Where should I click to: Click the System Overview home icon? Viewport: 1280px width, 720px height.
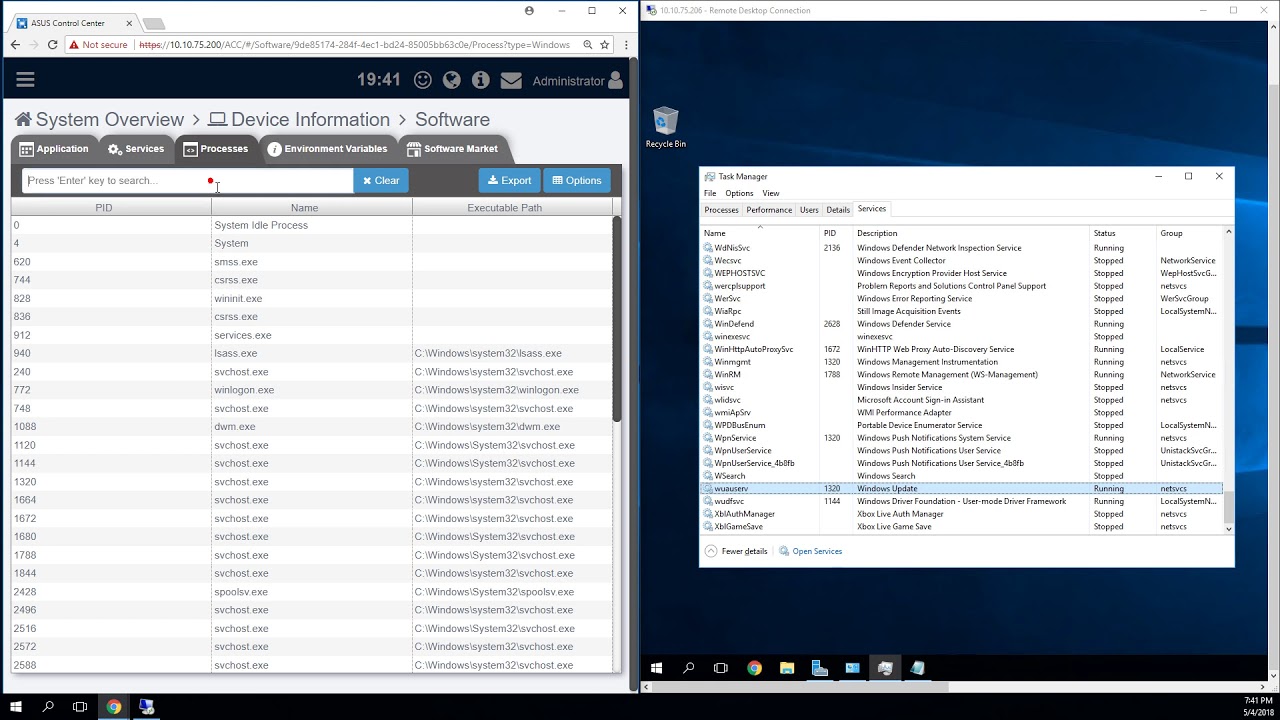coord(22,120)
